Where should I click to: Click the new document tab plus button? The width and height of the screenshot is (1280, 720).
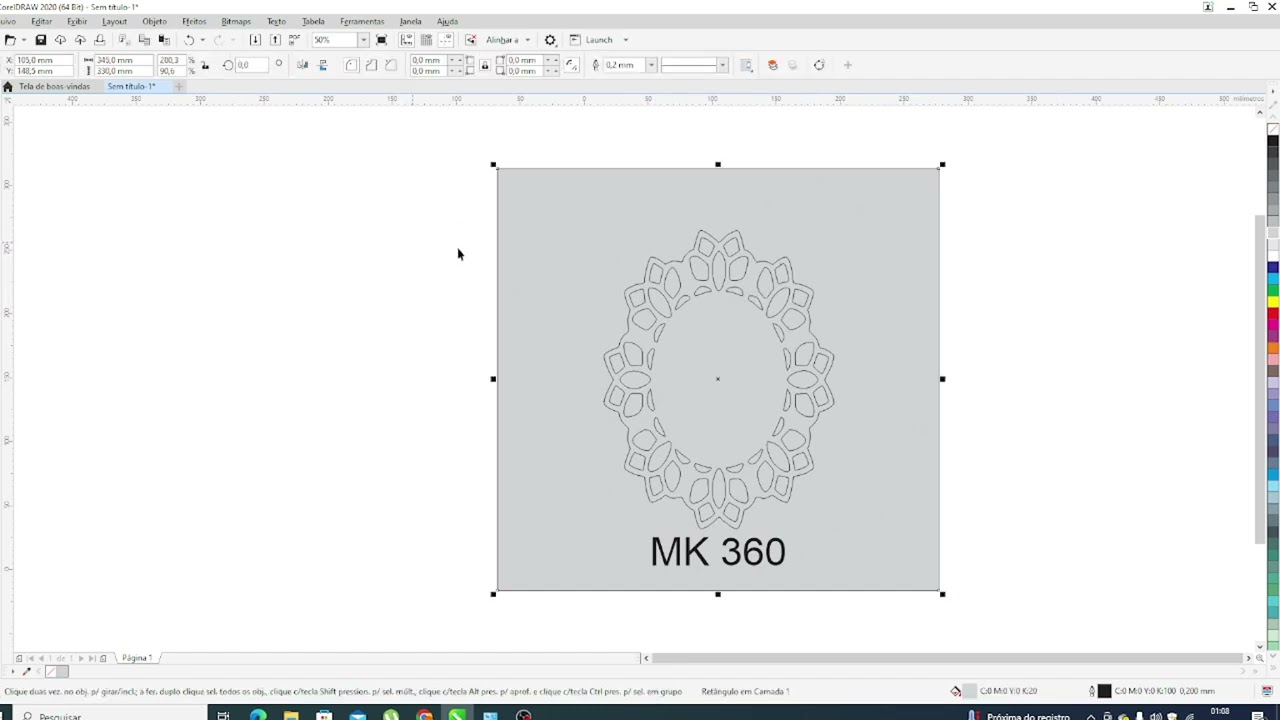pyautogui.click(x=178, y=86)
